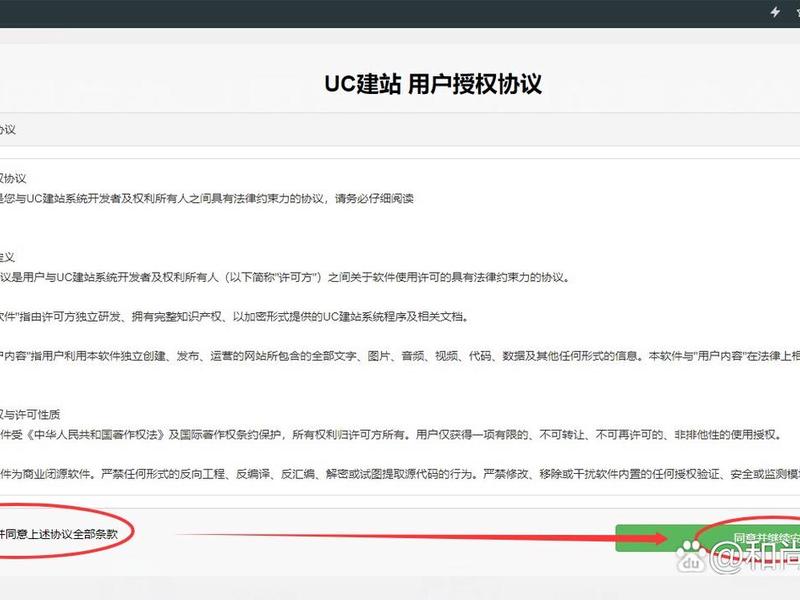This screenshot has width=800, height=600.
Task: Click the 同意上述协议全部条款 agreement label
Action: tap(59, 534)
